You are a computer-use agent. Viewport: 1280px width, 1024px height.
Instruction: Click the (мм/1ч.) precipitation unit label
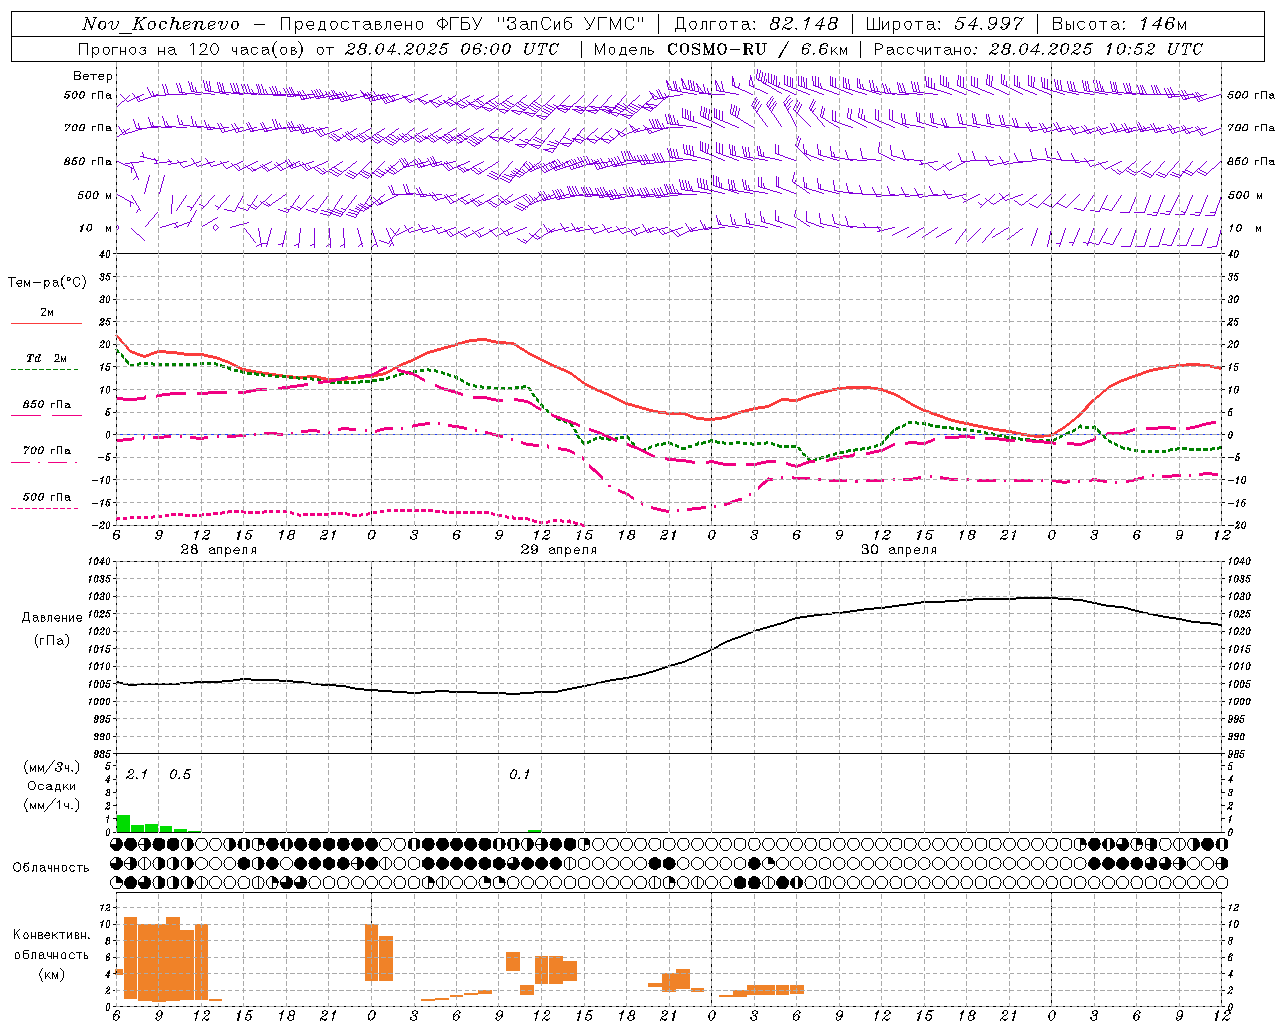(x=52, y=805)
